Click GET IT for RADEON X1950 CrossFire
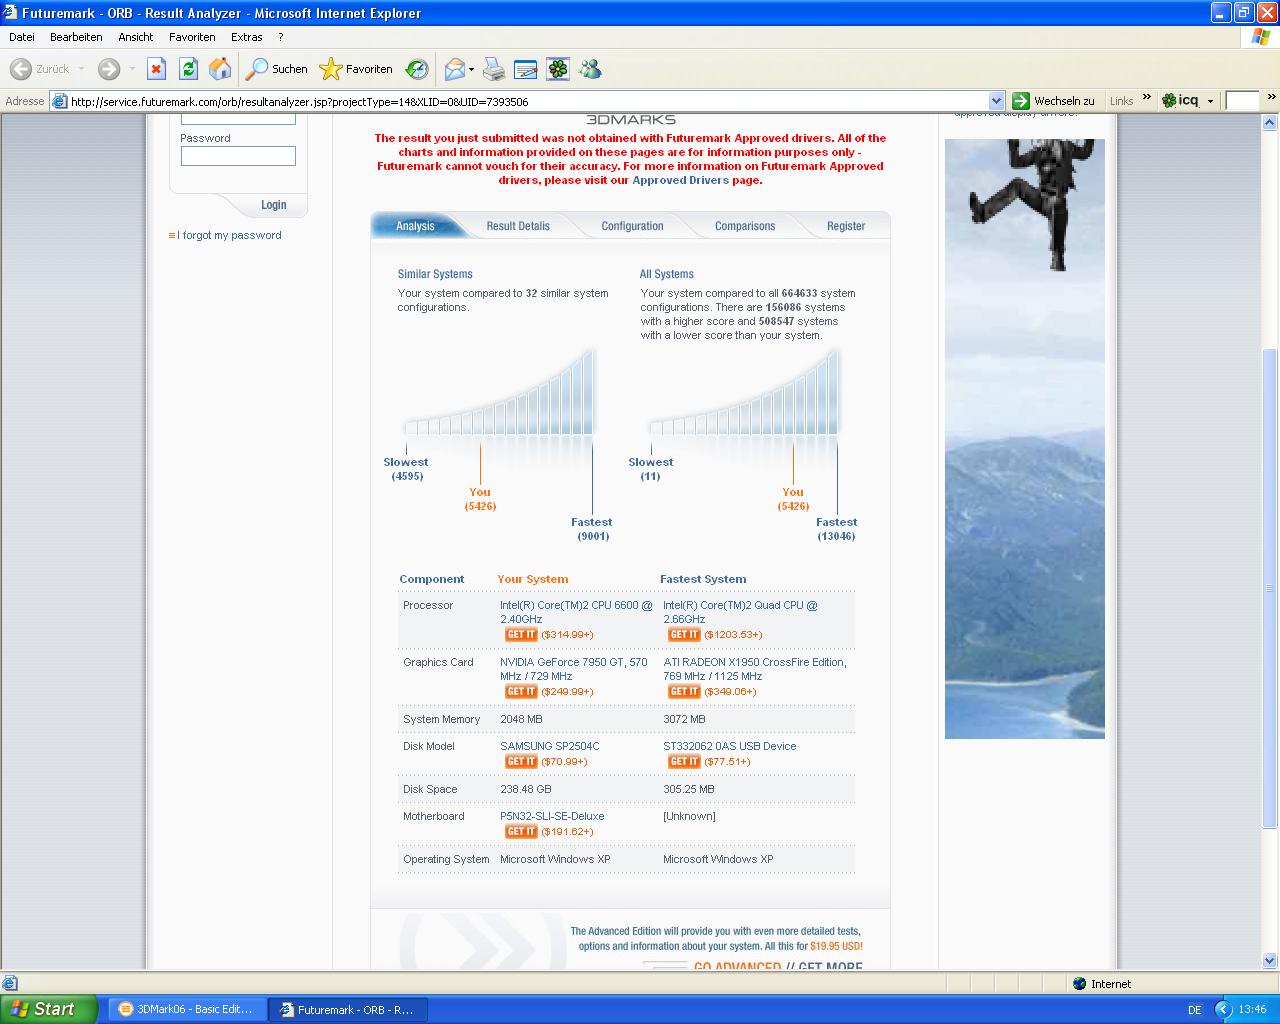 click(684, 692)
